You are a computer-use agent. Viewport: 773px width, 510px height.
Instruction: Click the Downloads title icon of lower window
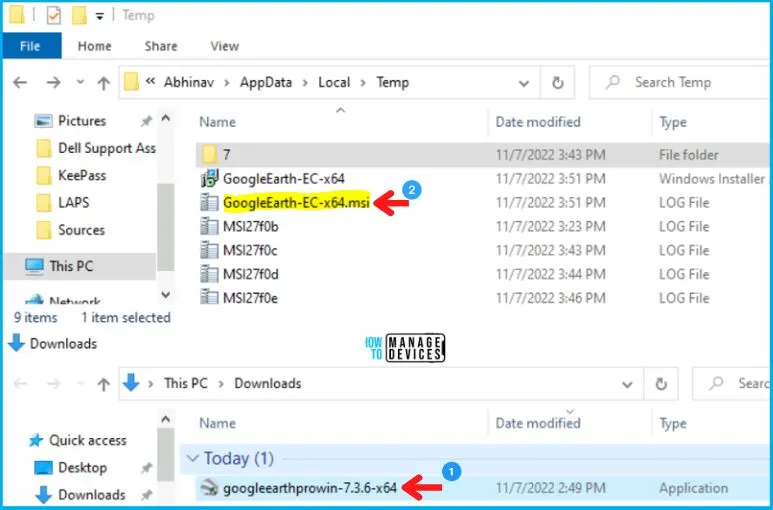click(x=16, y=343)
